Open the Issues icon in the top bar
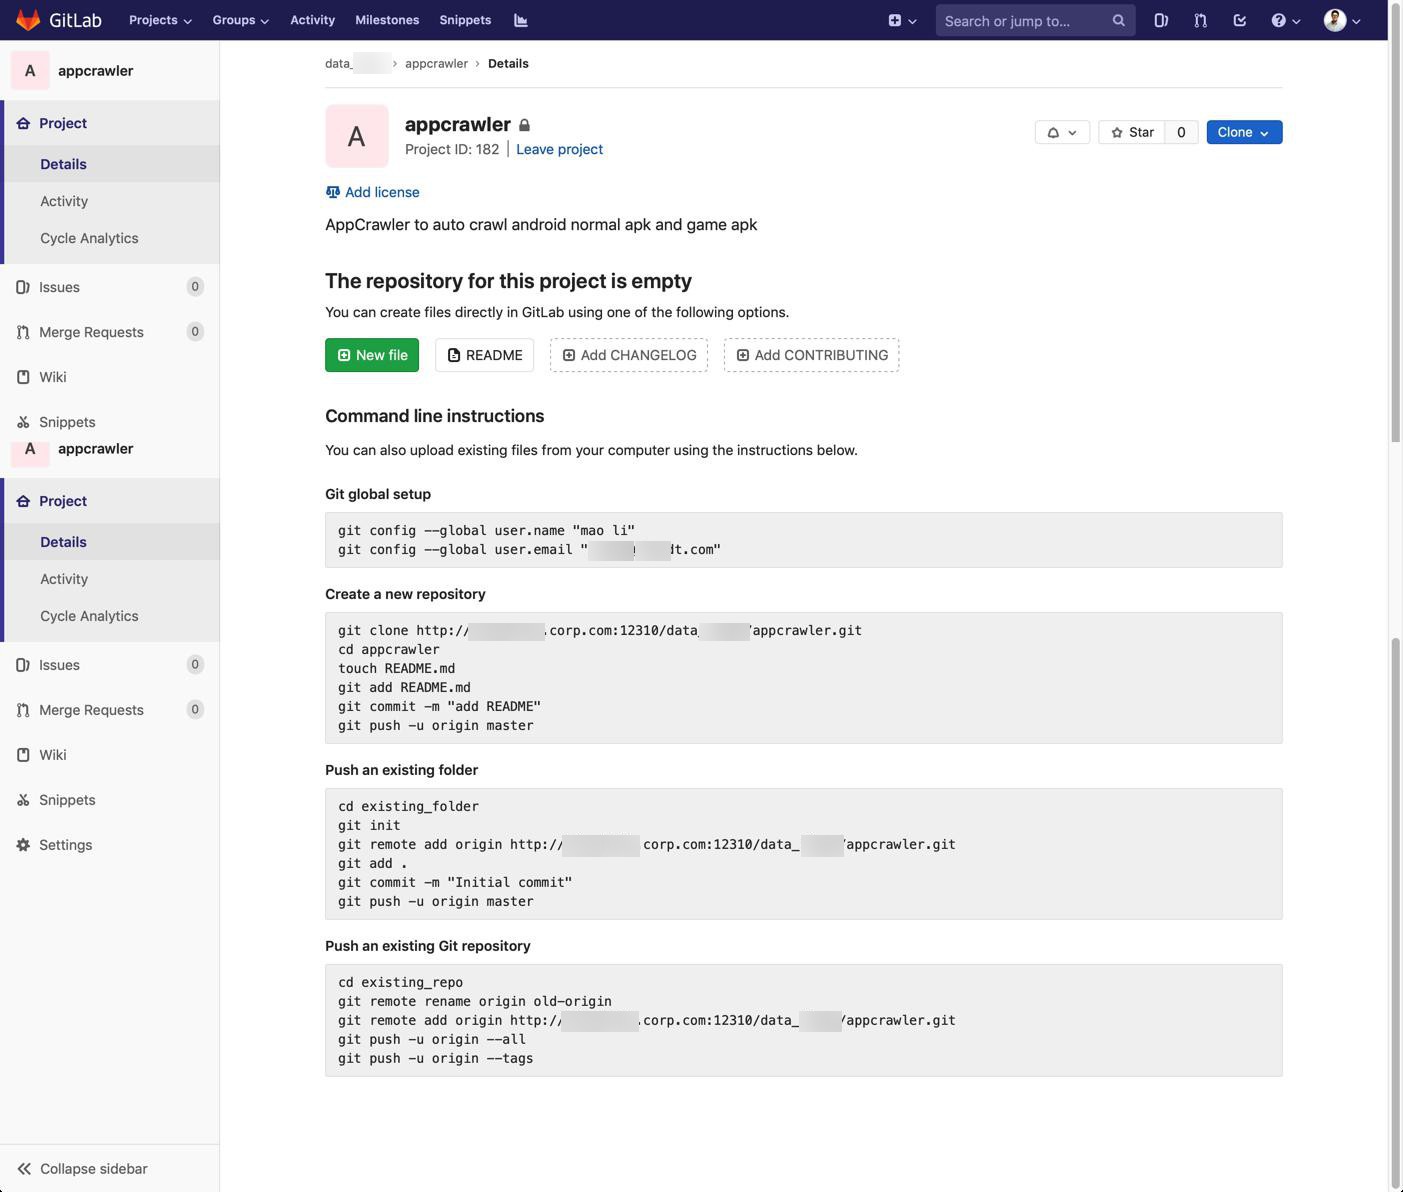Viewport: 1403px width, 1192px height. point(1161,20)
